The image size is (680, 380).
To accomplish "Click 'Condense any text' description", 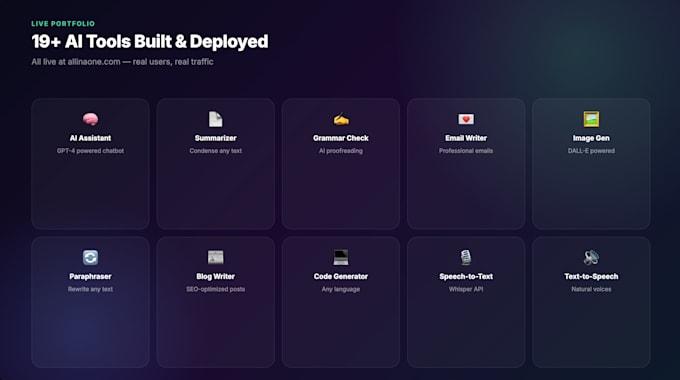I will (x=216, y=151).
